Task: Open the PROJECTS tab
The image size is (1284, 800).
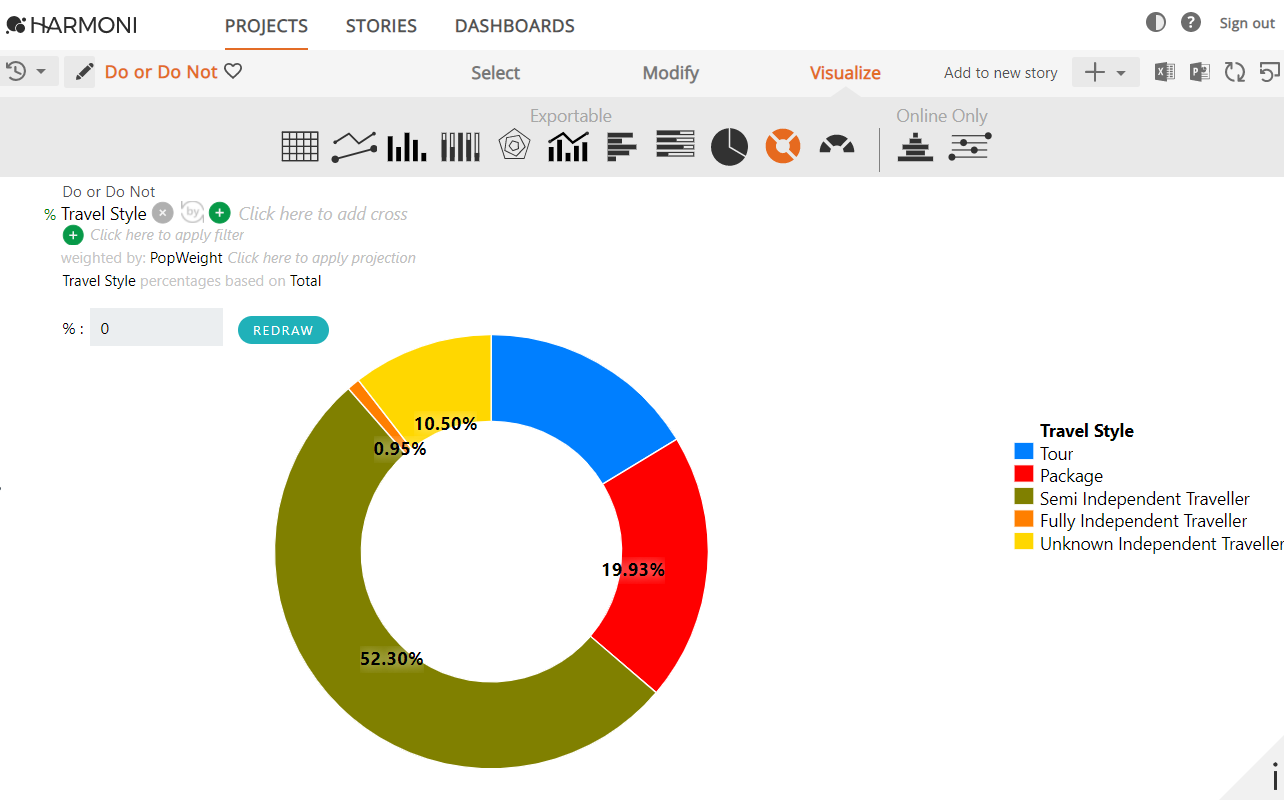Action: point(266,26)
